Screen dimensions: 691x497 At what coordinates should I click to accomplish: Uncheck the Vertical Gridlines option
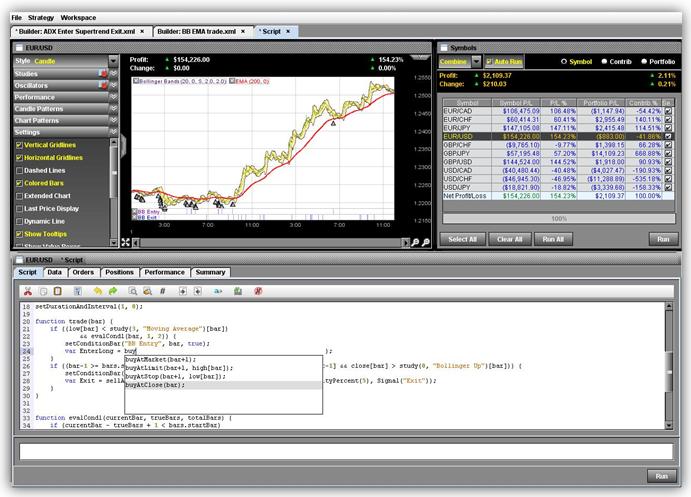pyautogui.click(x=19, y=145)
